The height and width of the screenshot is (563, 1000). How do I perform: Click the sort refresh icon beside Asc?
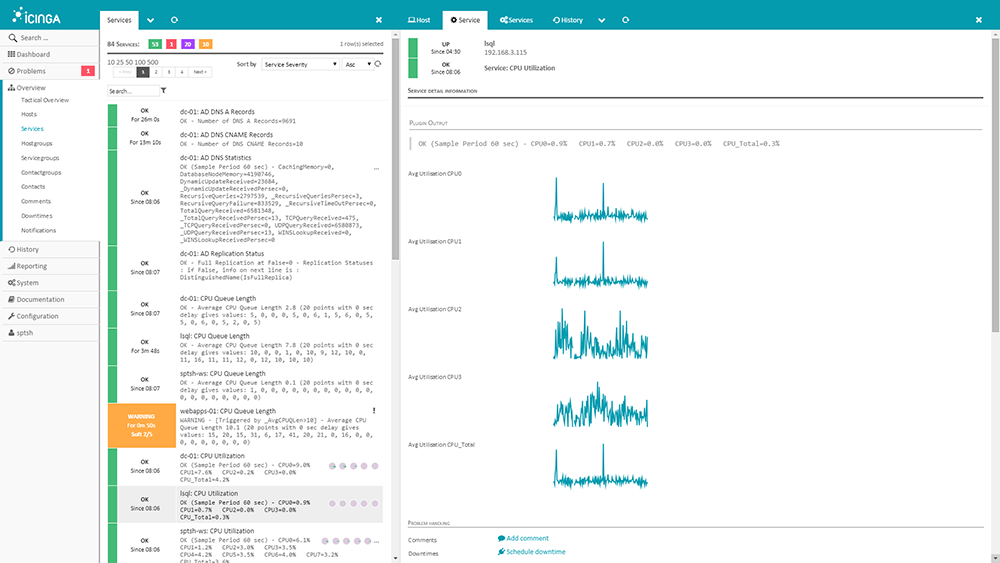[378, 64]
